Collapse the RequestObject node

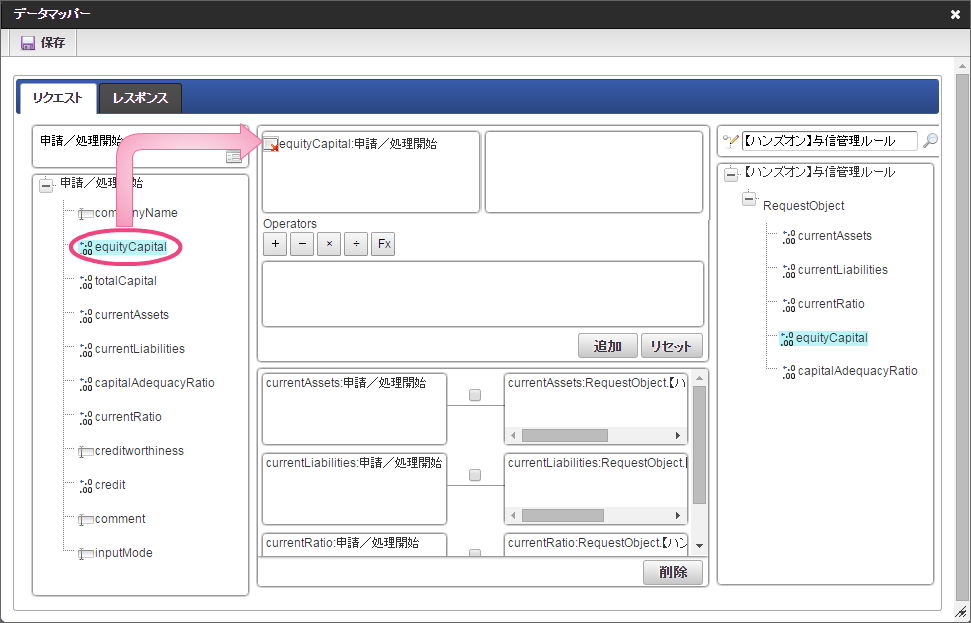click(x=749, y=199)
